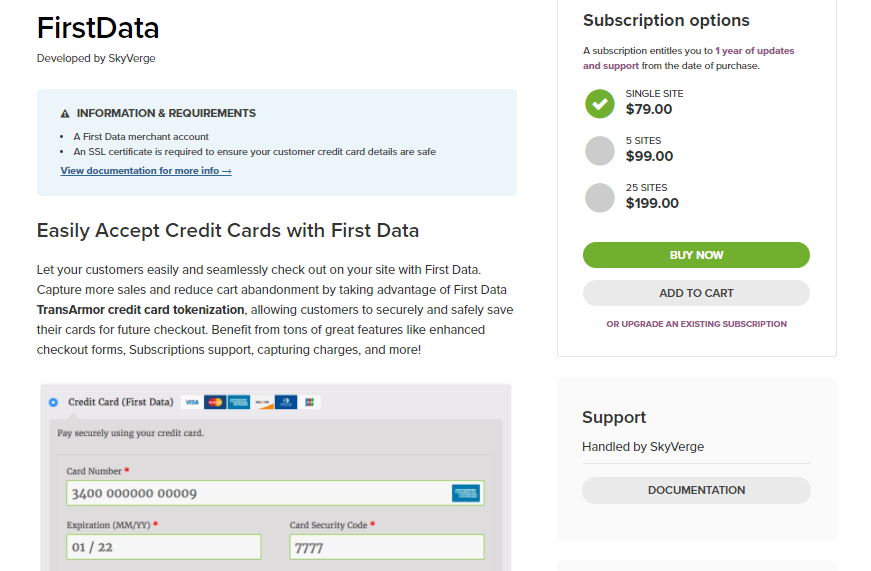Image resolution: width=871 pixels, height=571 pixels.
Task: Pick the 25 Sites $199.00 subscription
Action: [x=600, y=198]
